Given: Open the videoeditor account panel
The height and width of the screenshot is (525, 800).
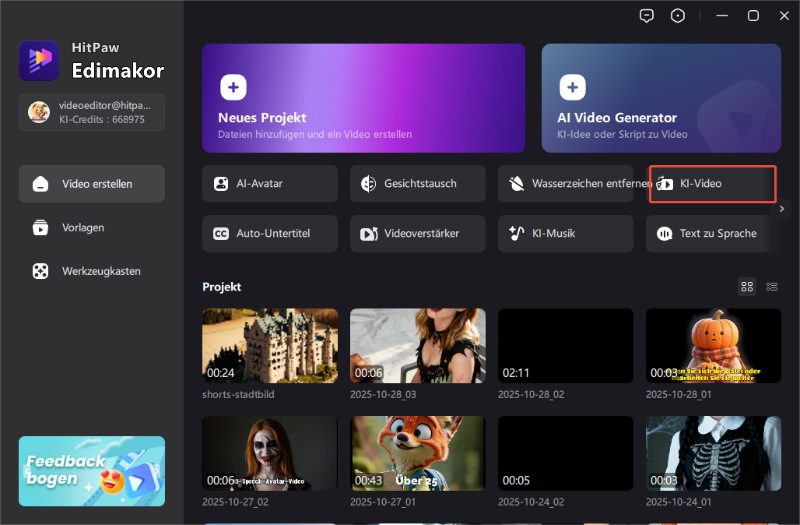Looking at the screenshot, I should click(x=92, y=112).
